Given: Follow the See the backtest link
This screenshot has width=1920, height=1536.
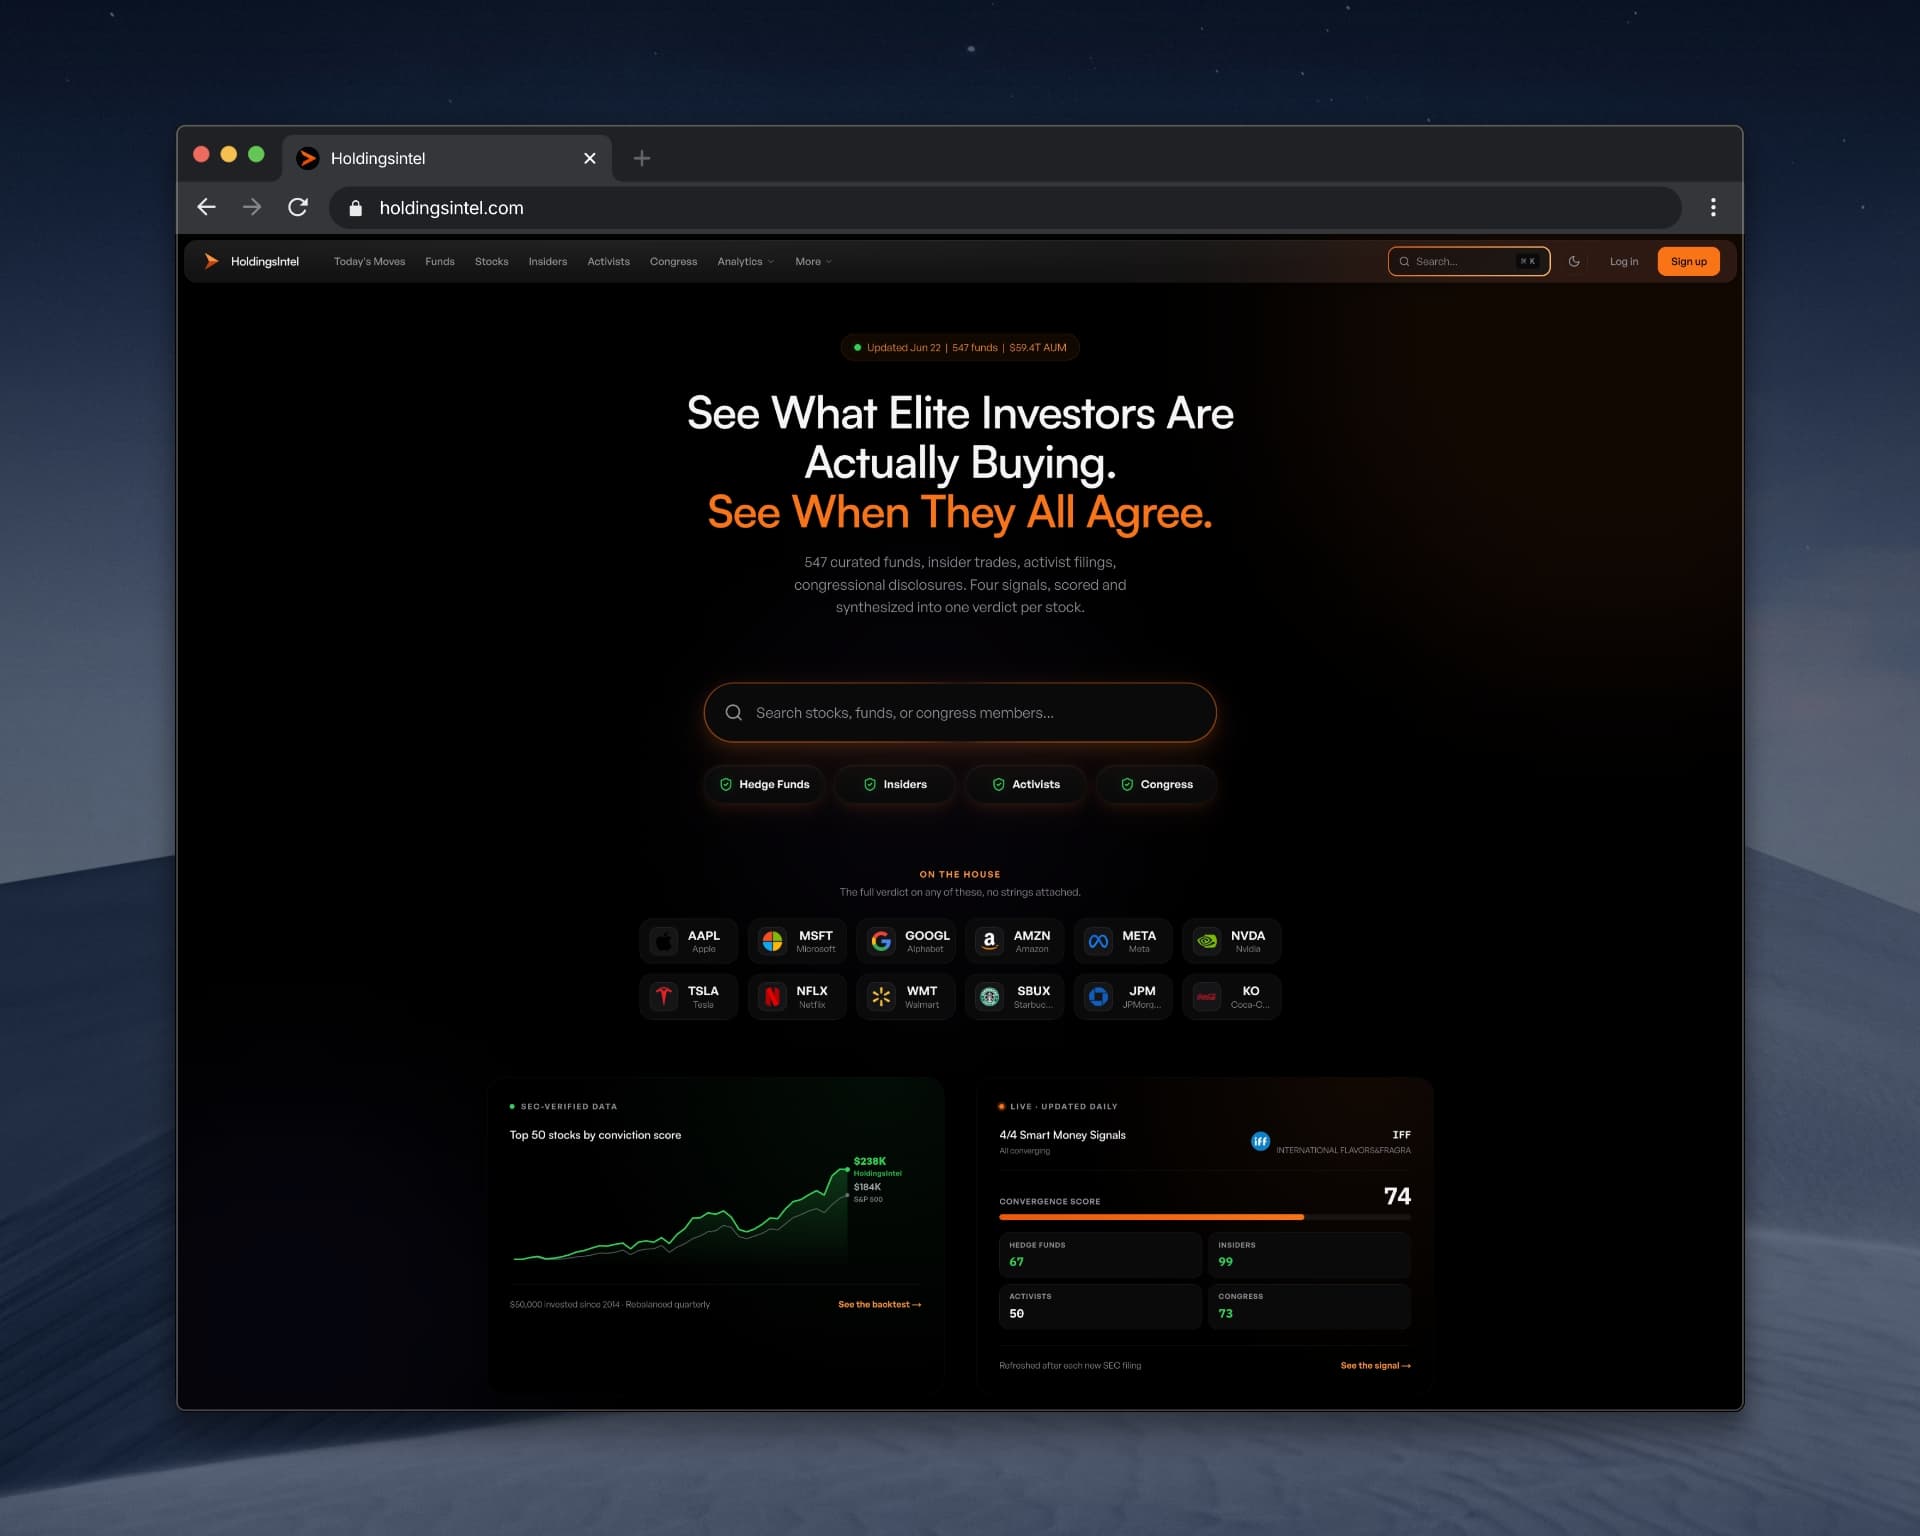Looking at the screenshot, I should click(879, 1304).
